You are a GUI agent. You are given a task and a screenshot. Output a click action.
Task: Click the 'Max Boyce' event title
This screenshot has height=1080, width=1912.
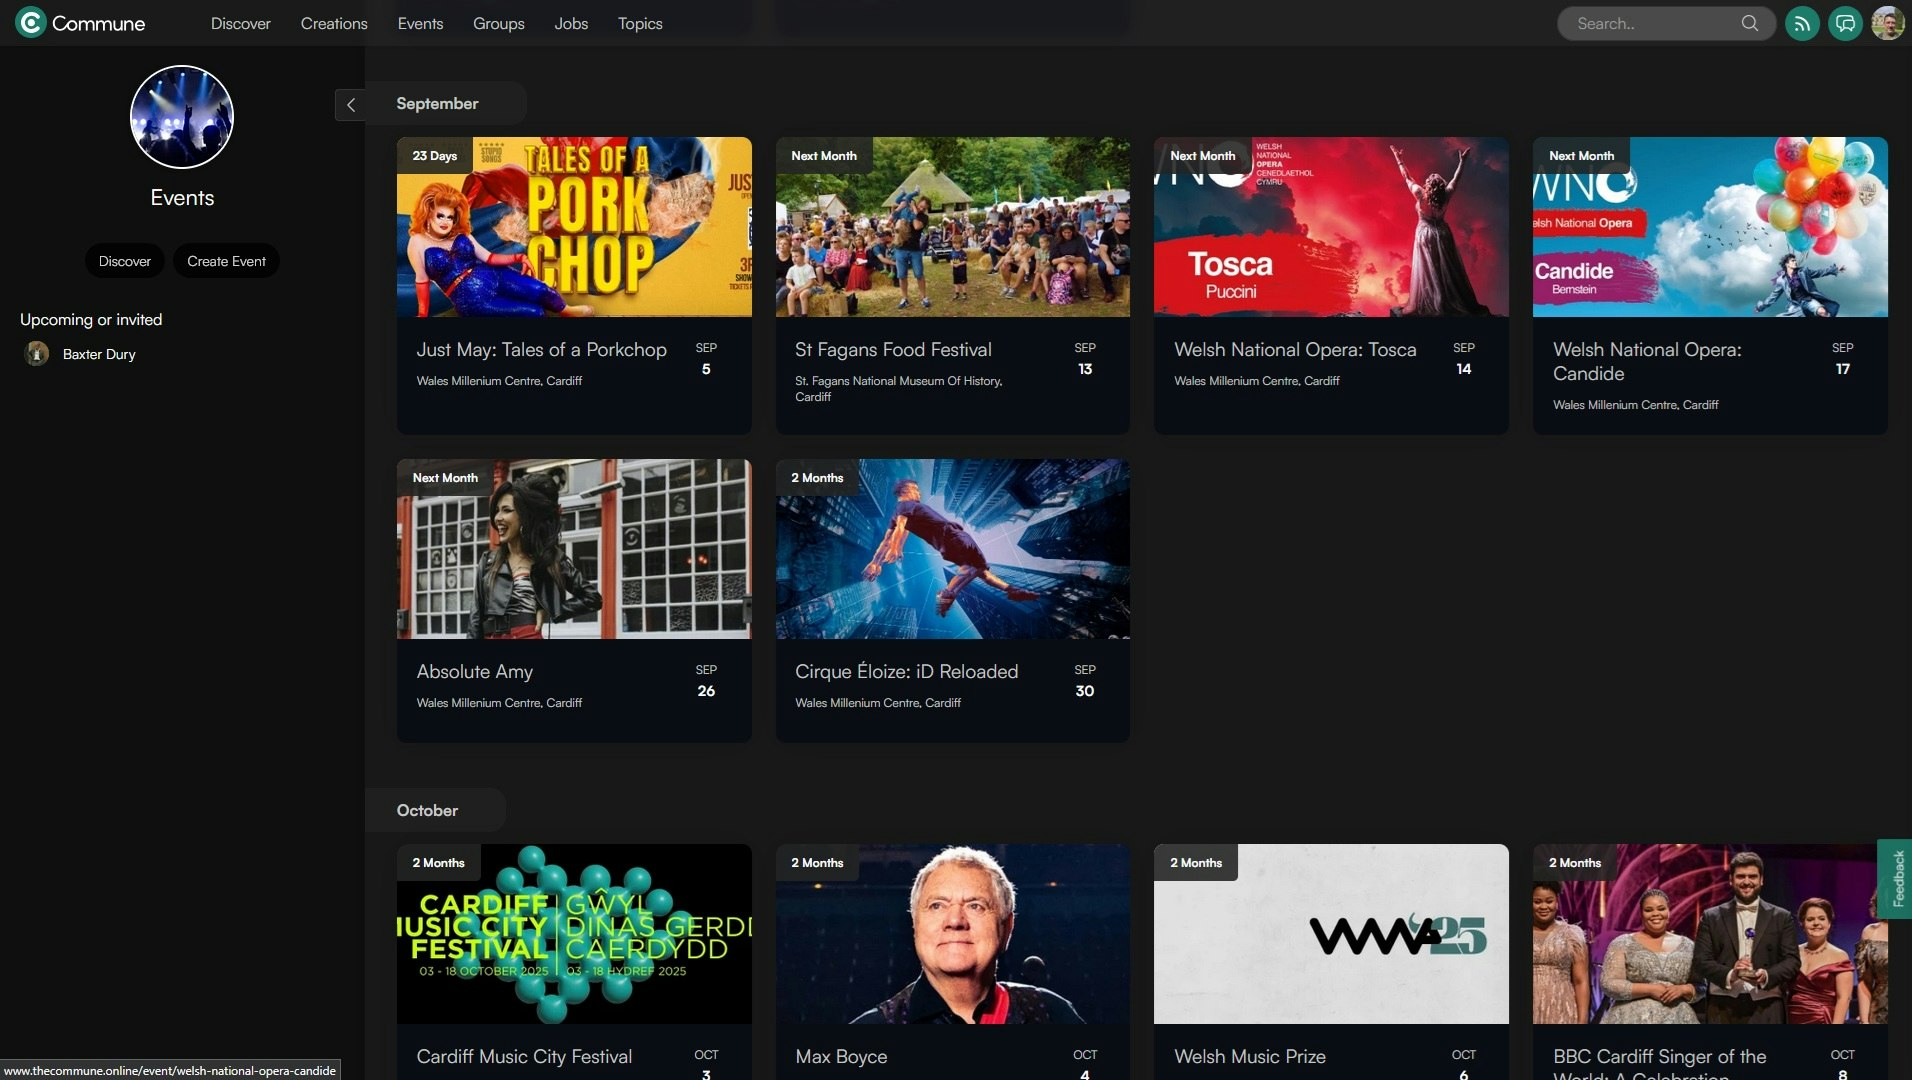pos(841,1057)
